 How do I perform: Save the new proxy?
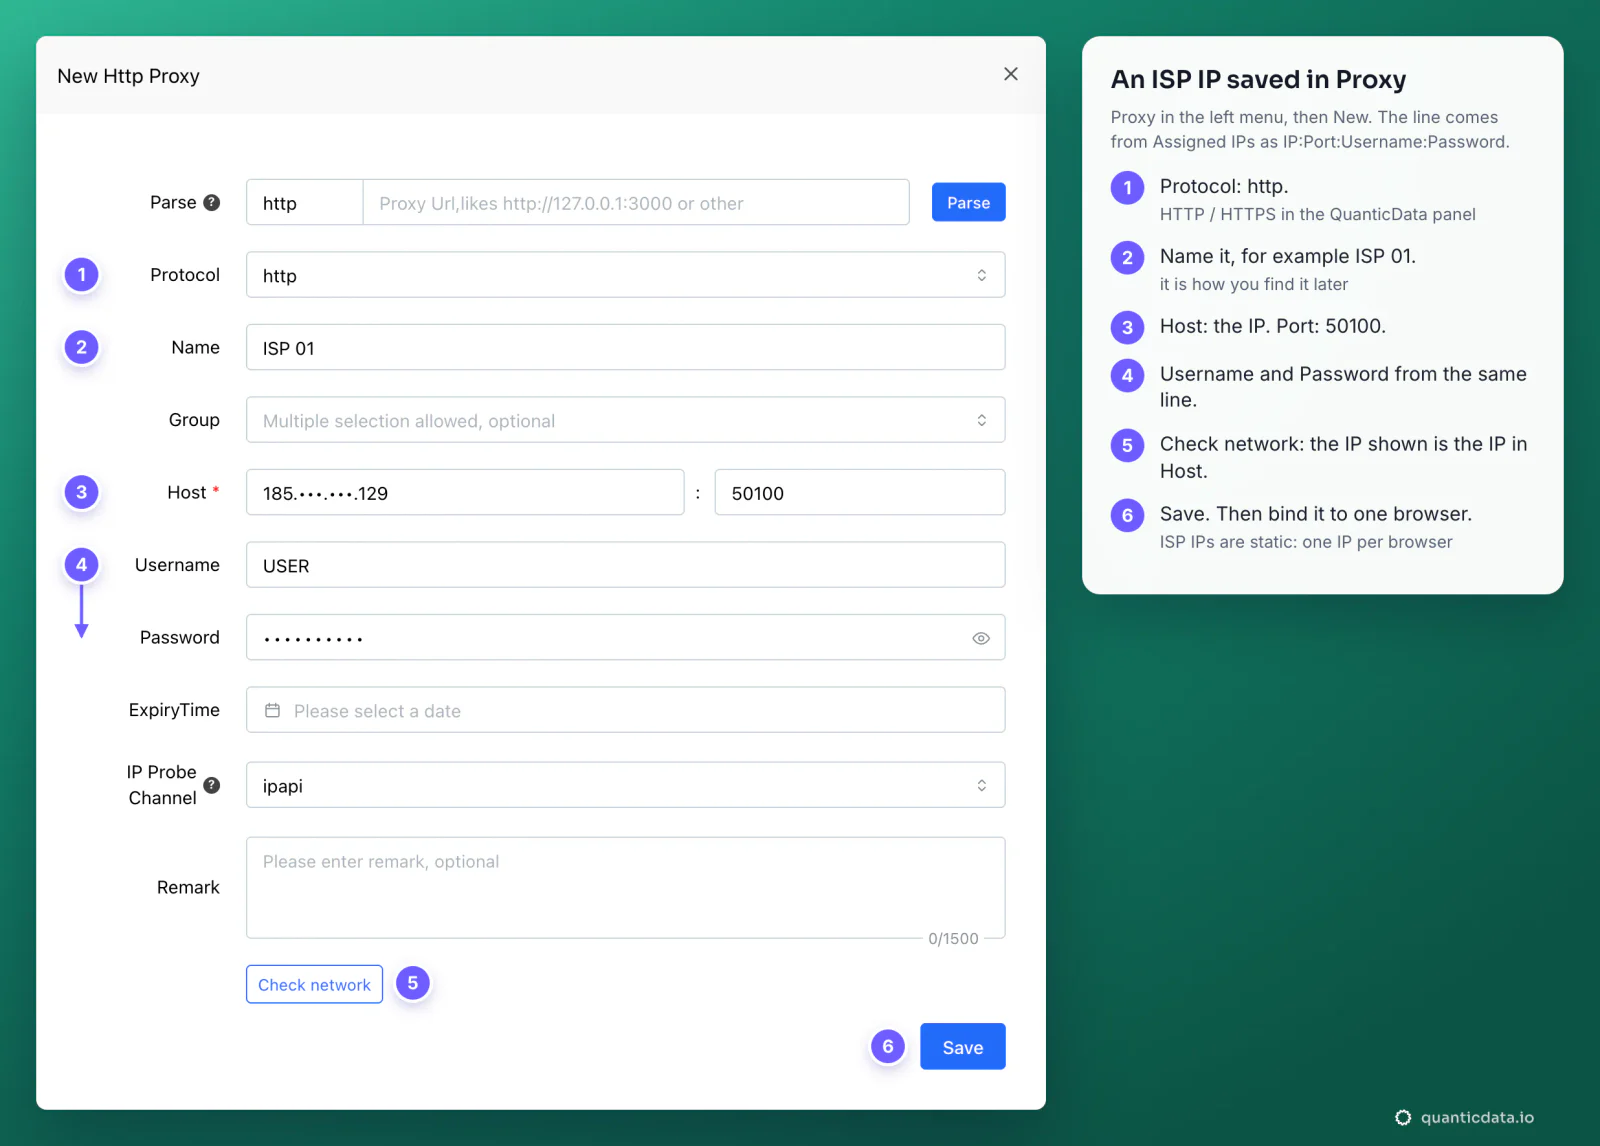point(962,1047)
